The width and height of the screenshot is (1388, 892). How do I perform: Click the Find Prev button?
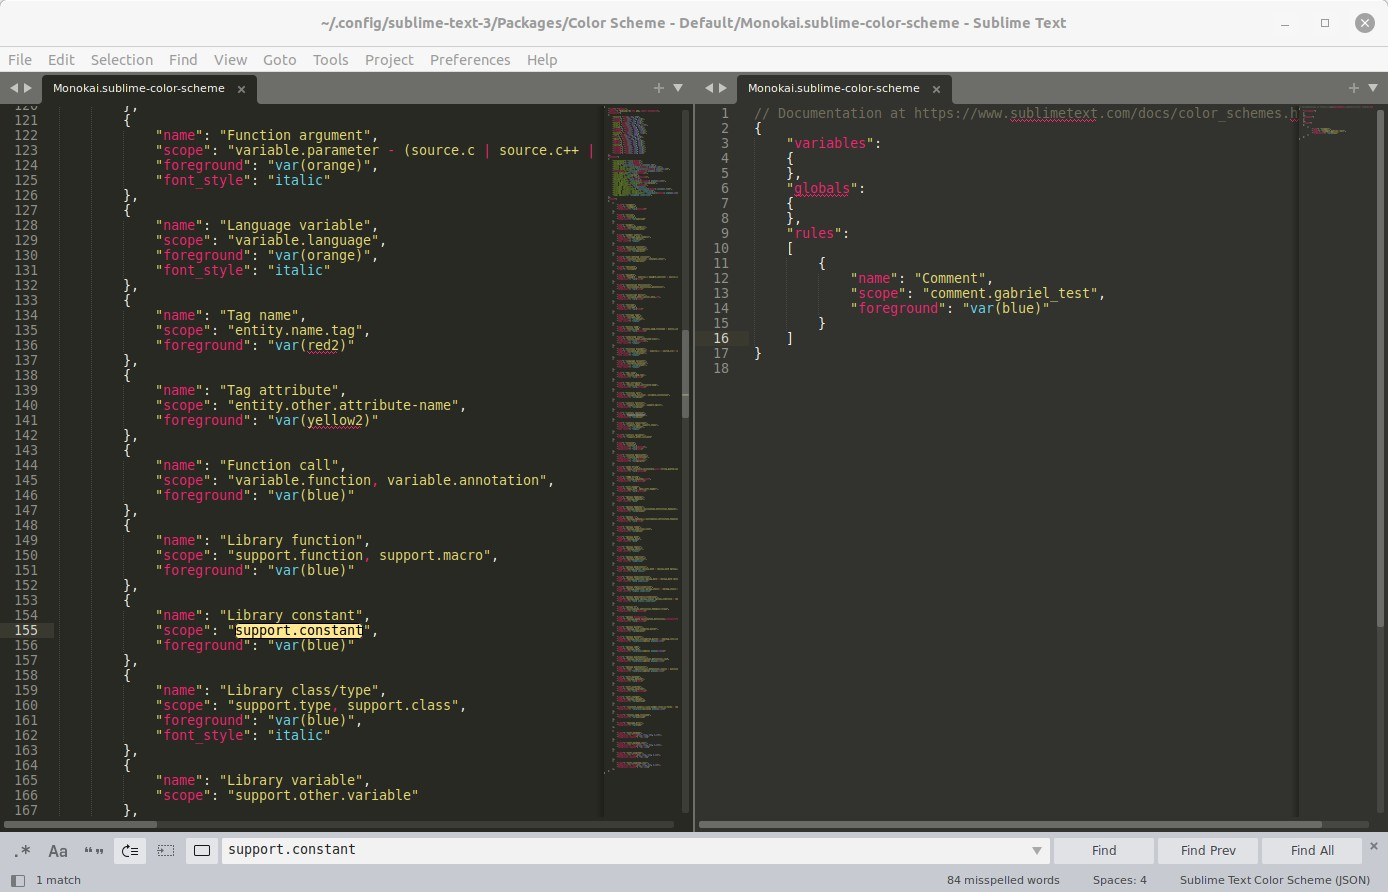click(1208, 850)
